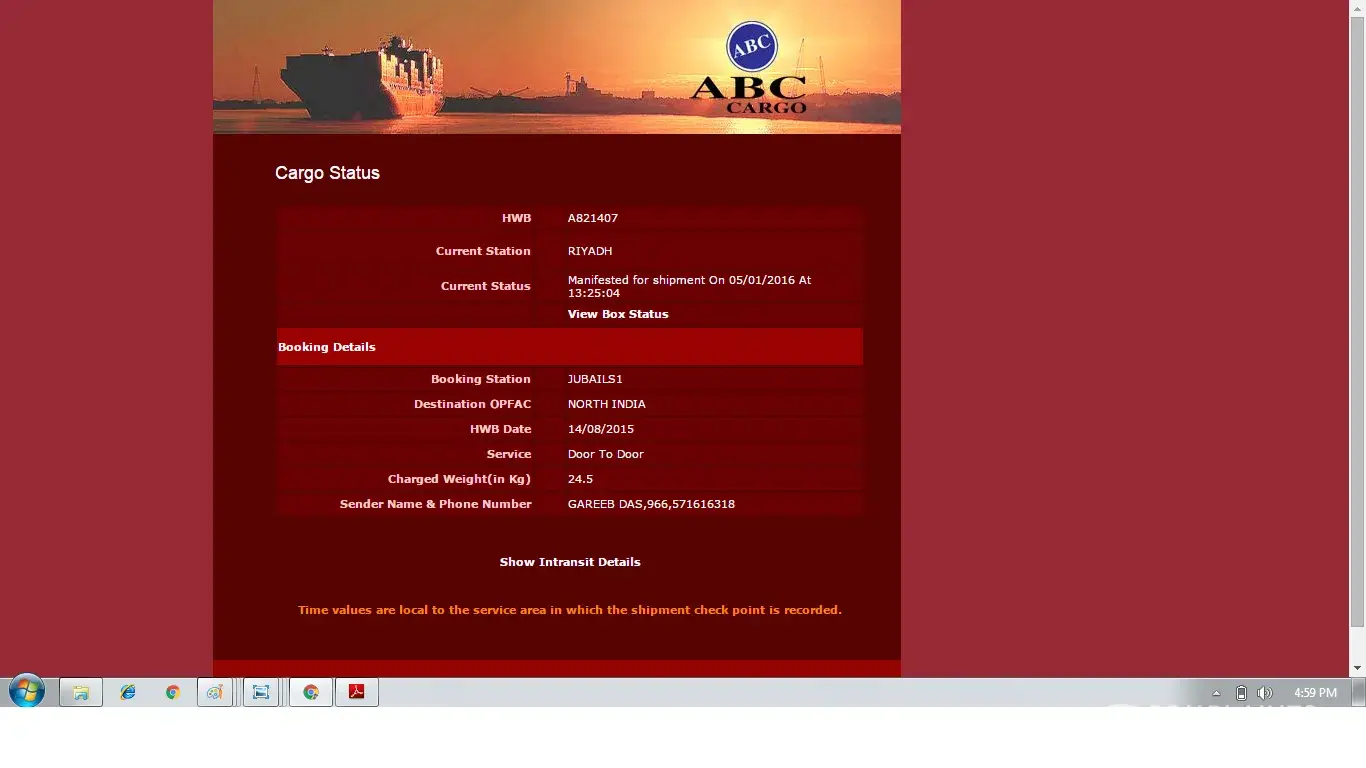The width and height of the screenshot is (1366, 768).
Task: Click the 'Destination OPFAC' label
Action: pos(473,404)
